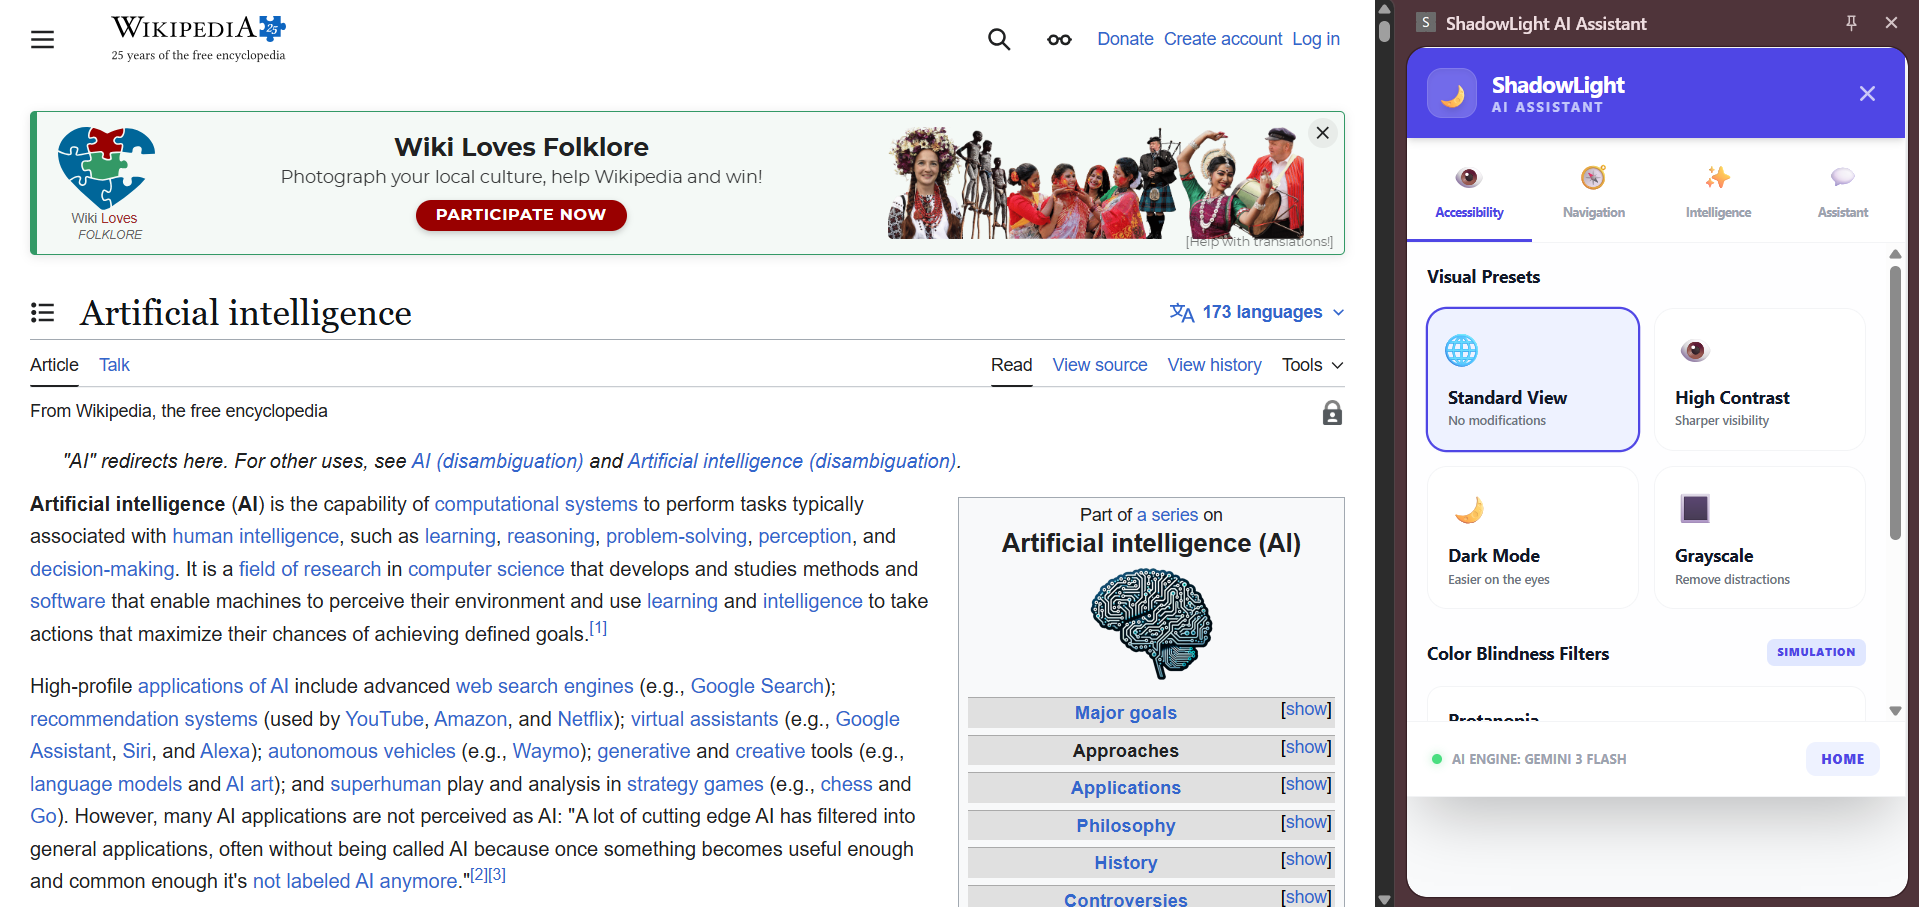Select the Standard View preset
Image resolution: width=1919 pixels, height=907 pixels.
coord(1533,379)
